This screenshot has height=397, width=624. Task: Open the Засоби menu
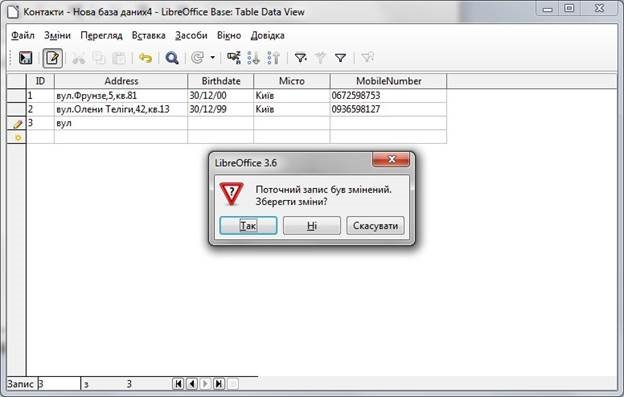click(191, 35)
